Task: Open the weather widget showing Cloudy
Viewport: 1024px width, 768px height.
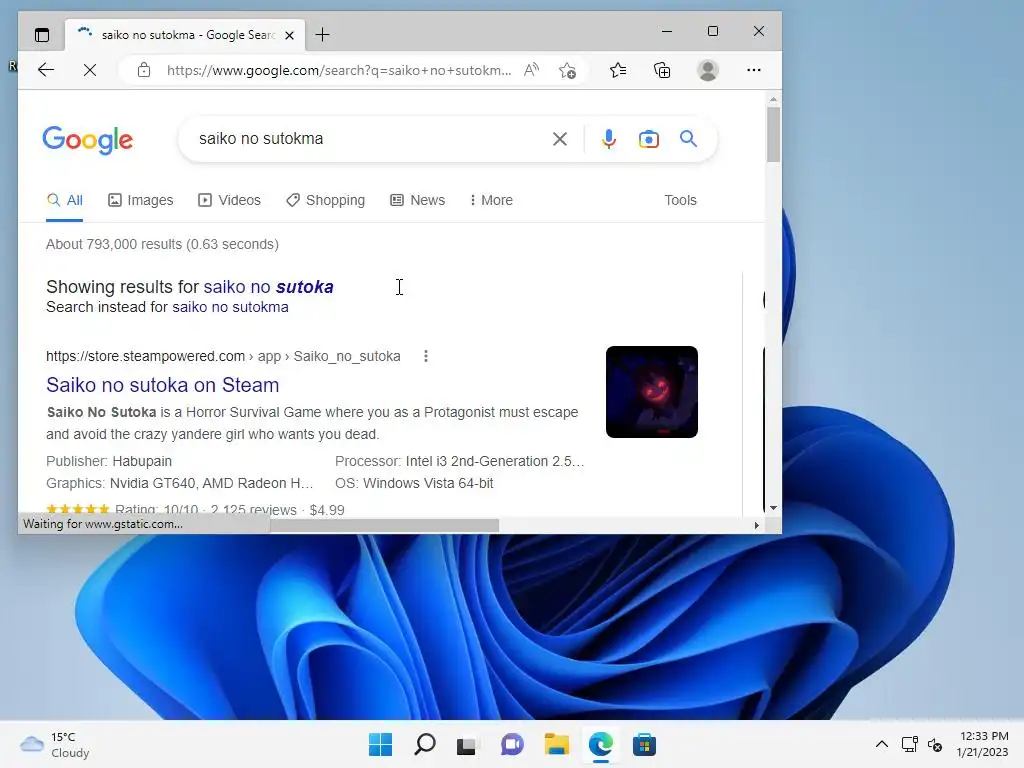Action: click(x=55, y=744)
